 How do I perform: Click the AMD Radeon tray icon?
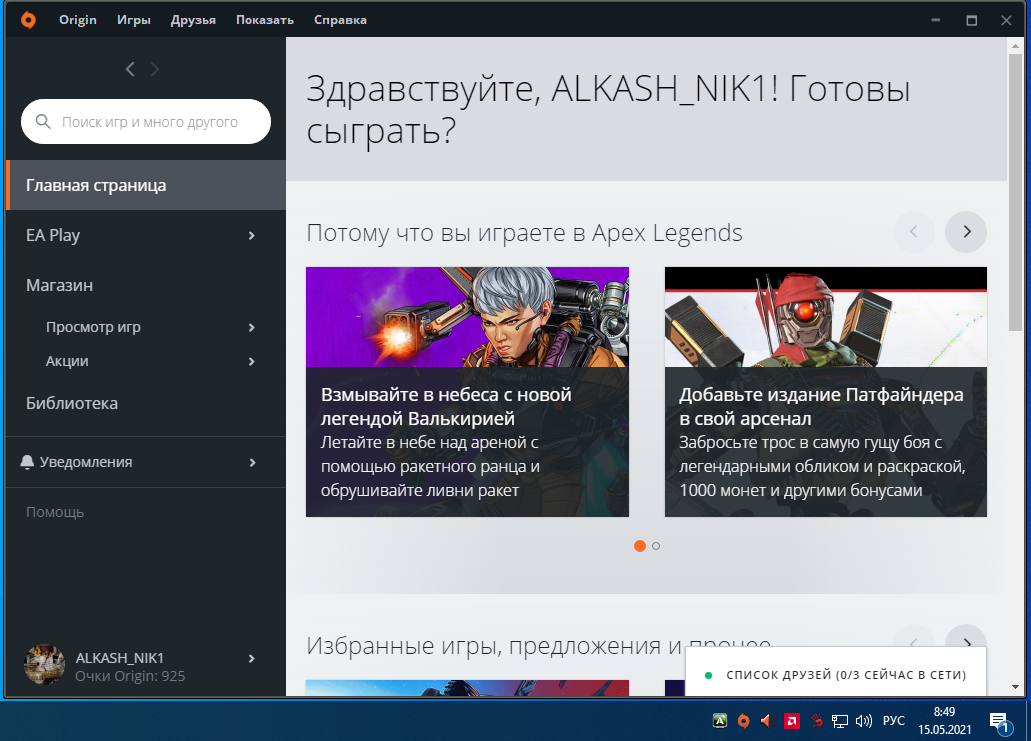pos(792,721)
